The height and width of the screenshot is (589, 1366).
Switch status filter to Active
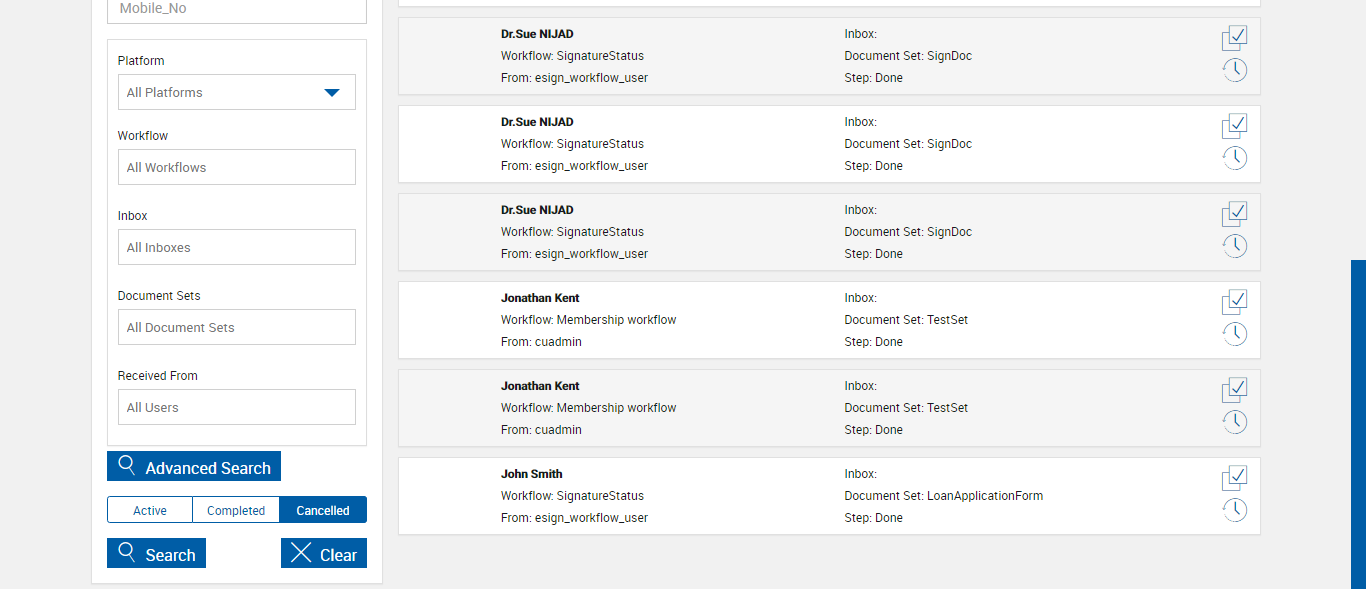click(150, 510)
